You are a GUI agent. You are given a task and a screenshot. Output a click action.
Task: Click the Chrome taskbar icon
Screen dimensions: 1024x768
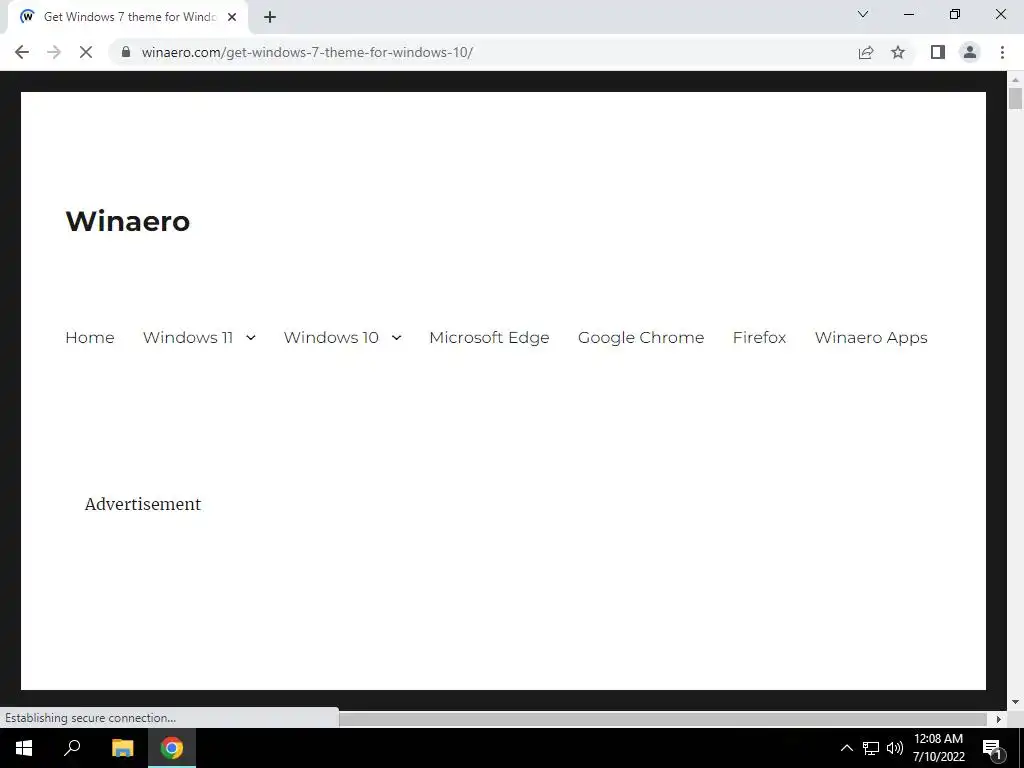click(172, 748)
